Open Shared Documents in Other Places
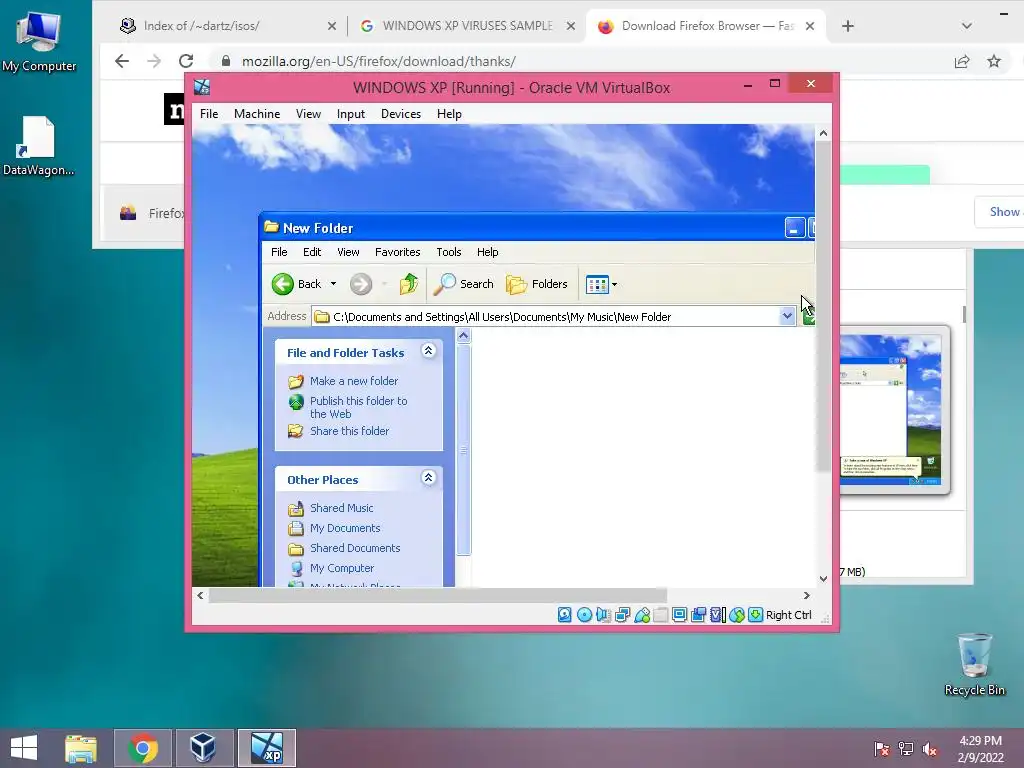The width and height of the screenshot is (1024, 768). [355, 548]
